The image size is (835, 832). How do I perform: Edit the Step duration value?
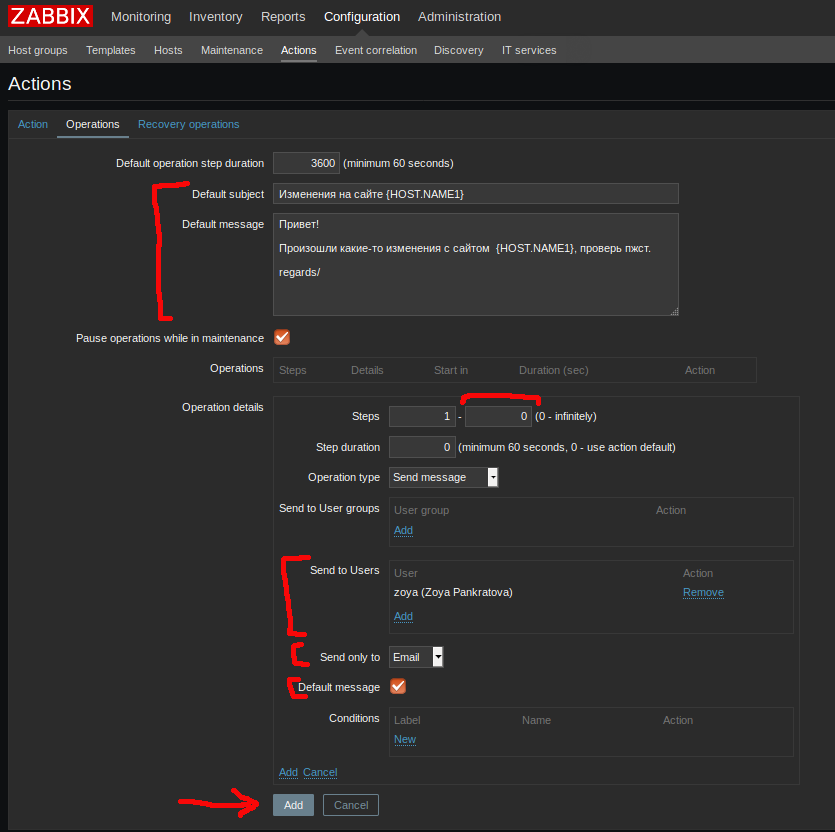(421, 447)
